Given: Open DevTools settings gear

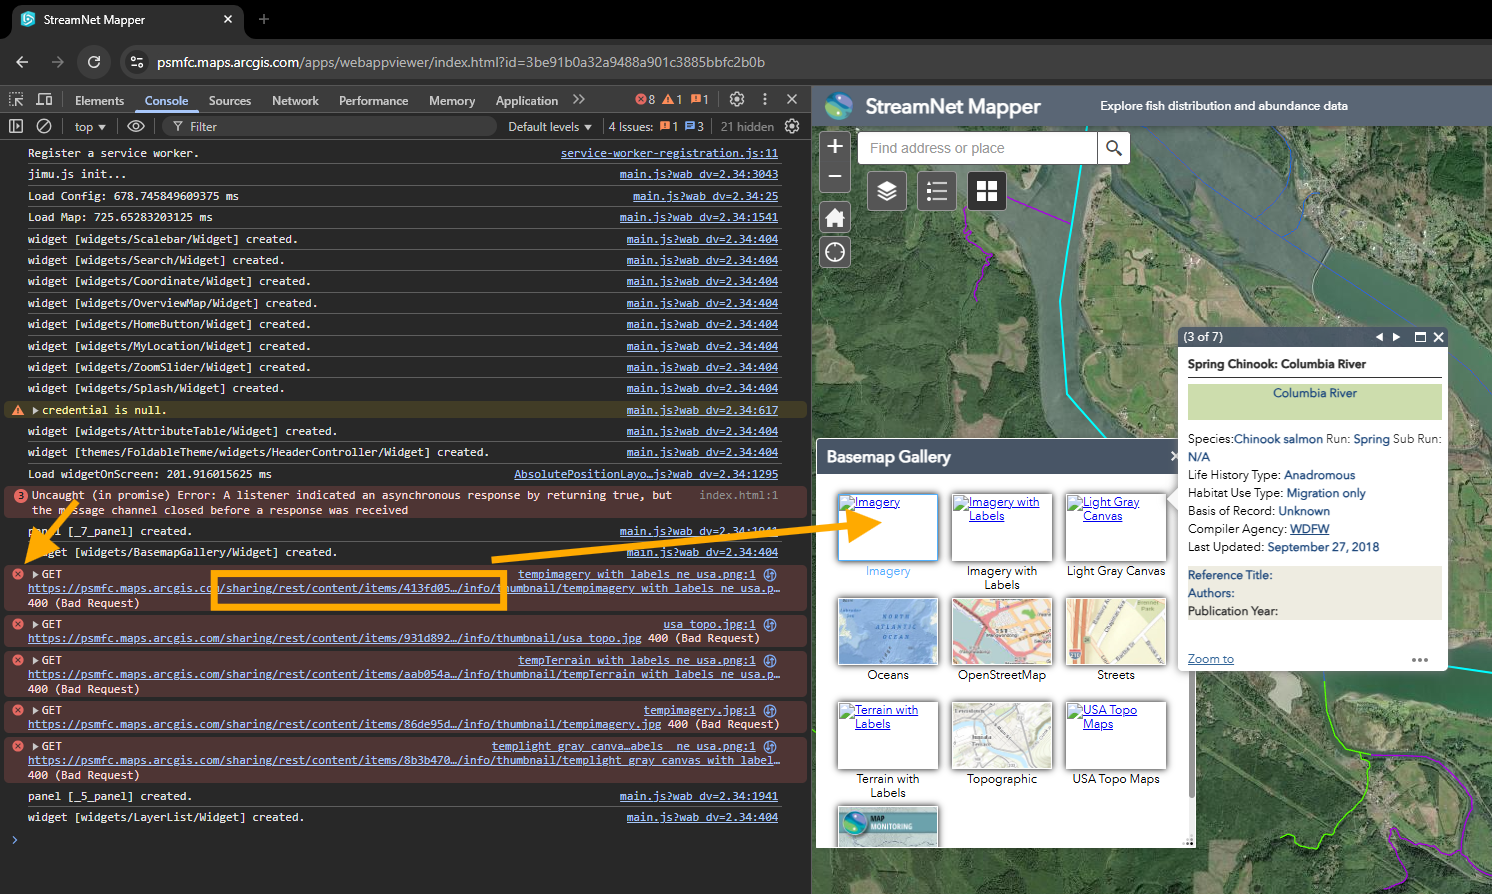Looking at the screenshot, I should [x=737, y=99].
